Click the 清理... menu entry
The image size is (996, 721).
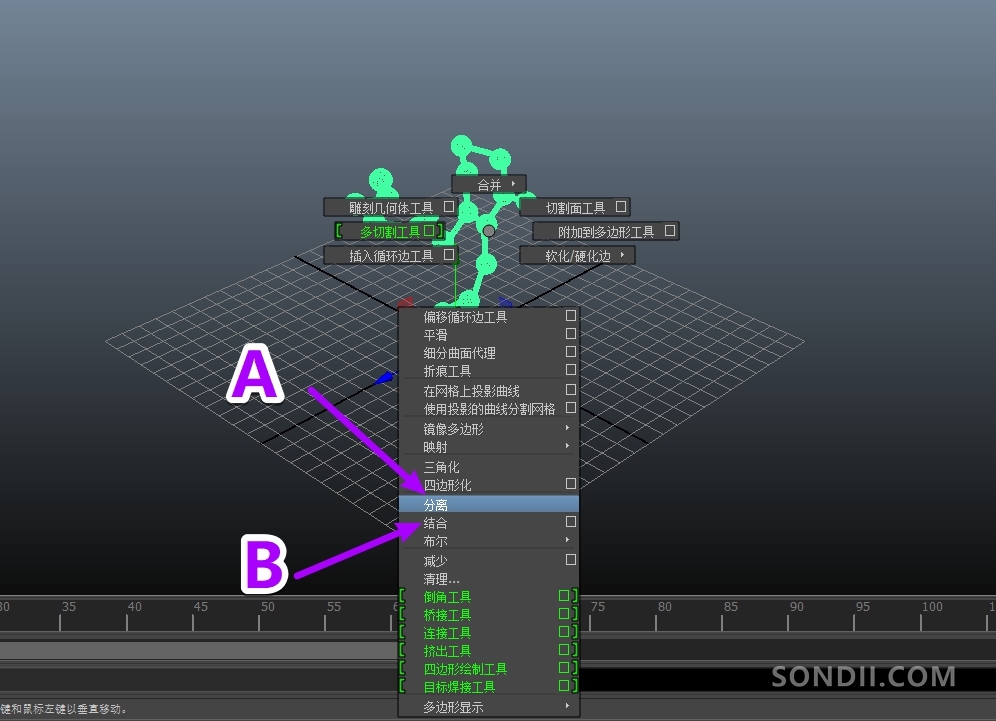click(488, 579)
